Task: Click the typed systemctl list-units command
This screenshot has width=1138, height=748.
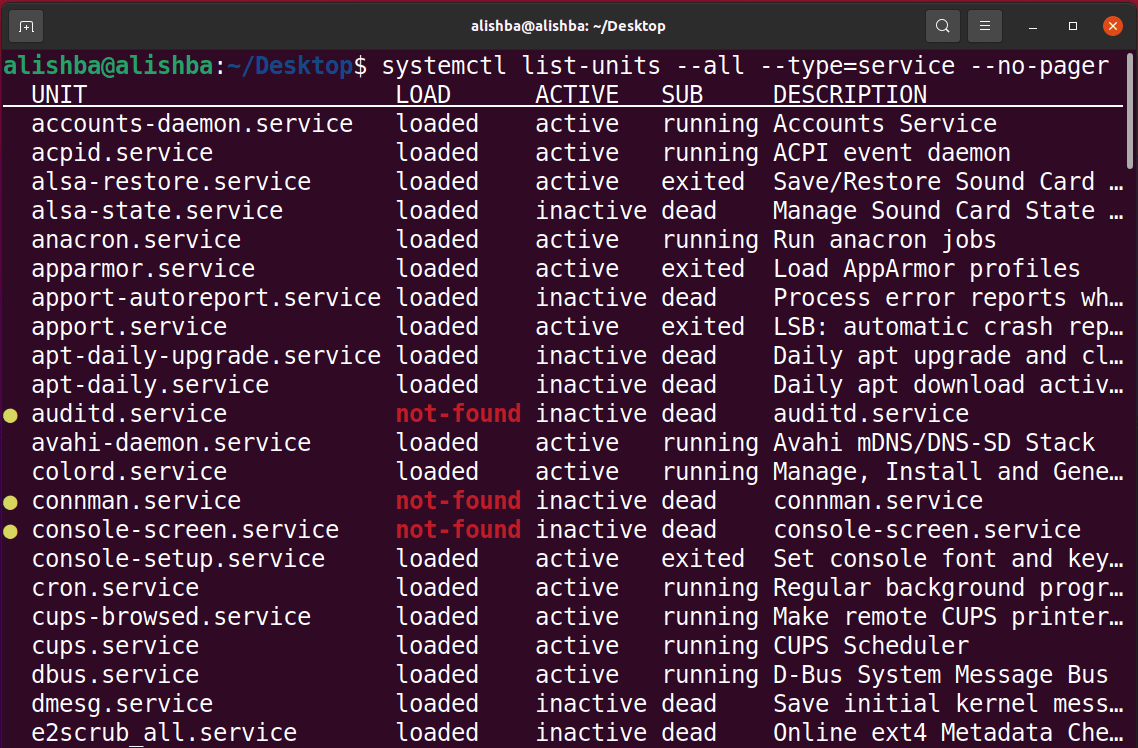Action: [745, 65]
